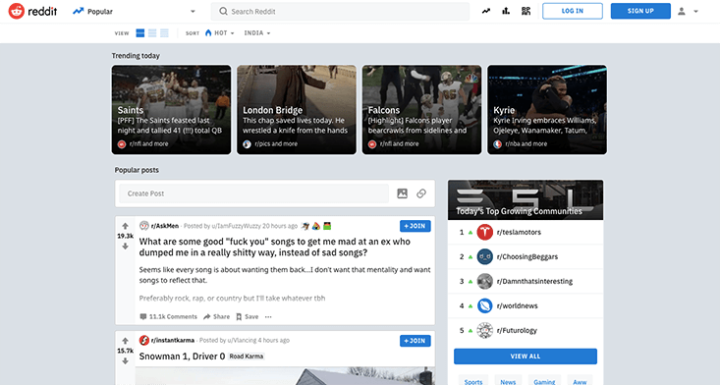
Task: Select the Aww category tab
Action: [x=579, y=381]
